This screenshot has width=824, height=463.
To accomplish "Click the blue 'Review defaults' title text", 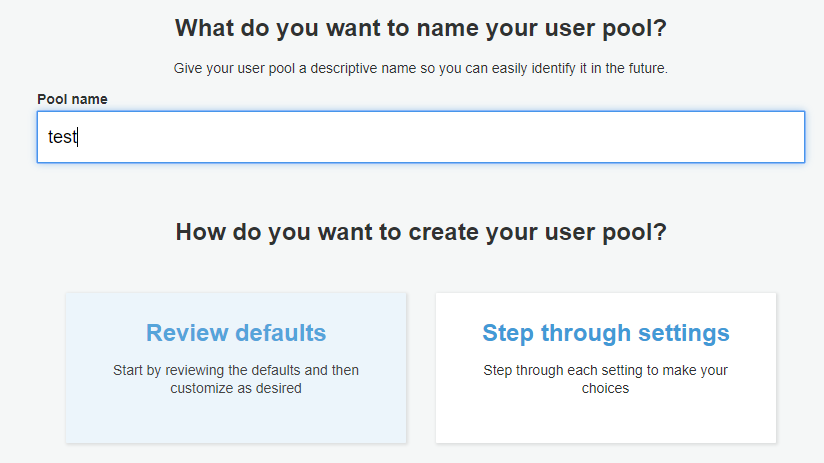I will (236, 333).
